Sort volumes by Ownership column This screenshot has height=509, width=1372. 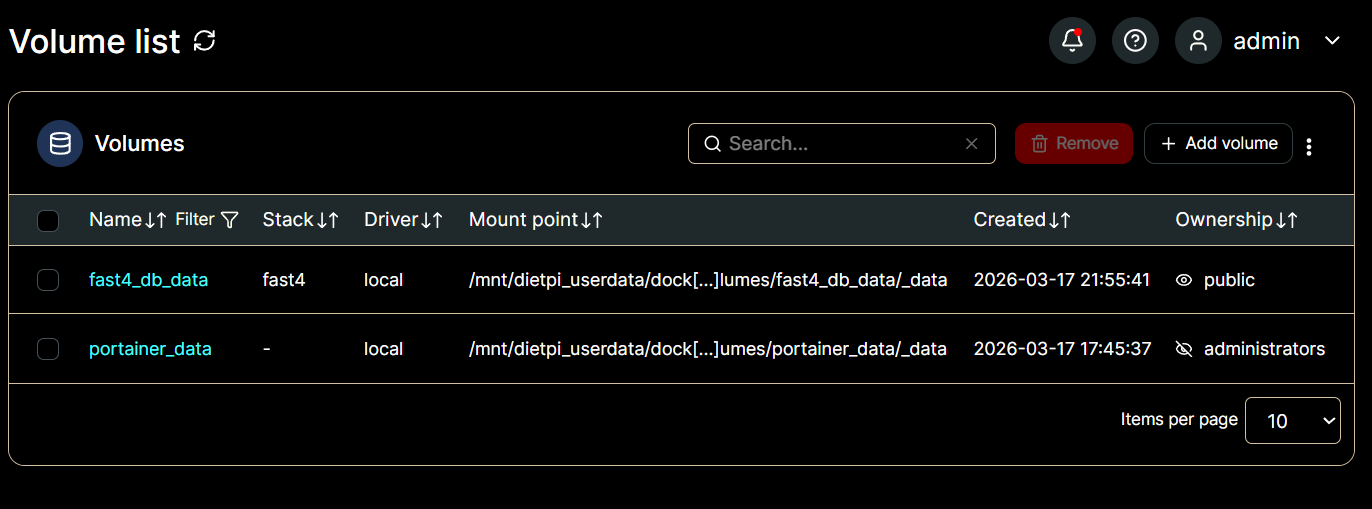click(x=1236, y=220)
